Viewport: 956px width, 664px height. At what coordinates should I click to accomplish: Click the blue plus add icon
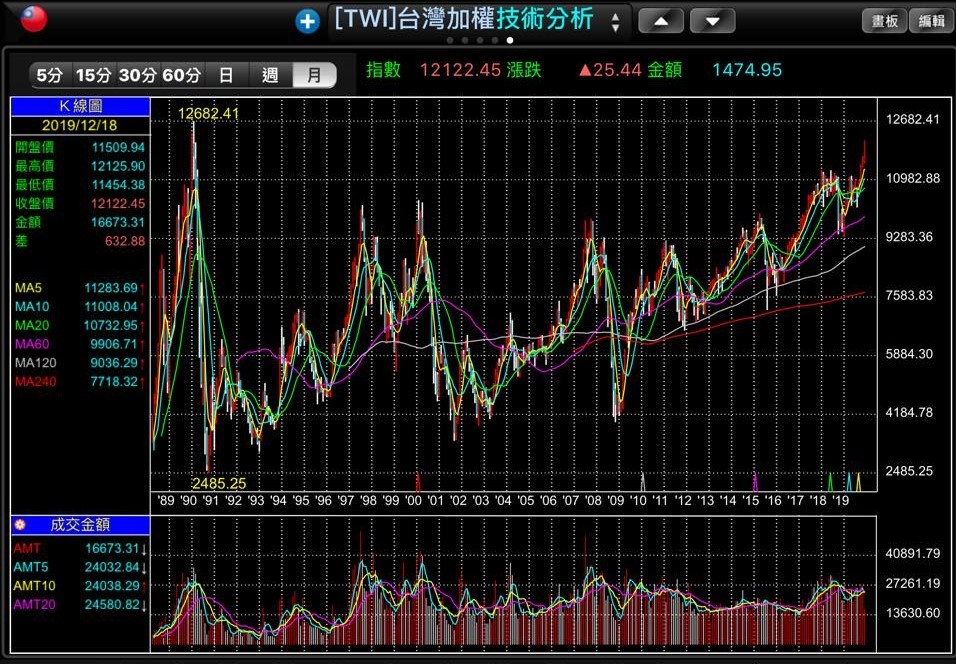click(x=307, y=20)
